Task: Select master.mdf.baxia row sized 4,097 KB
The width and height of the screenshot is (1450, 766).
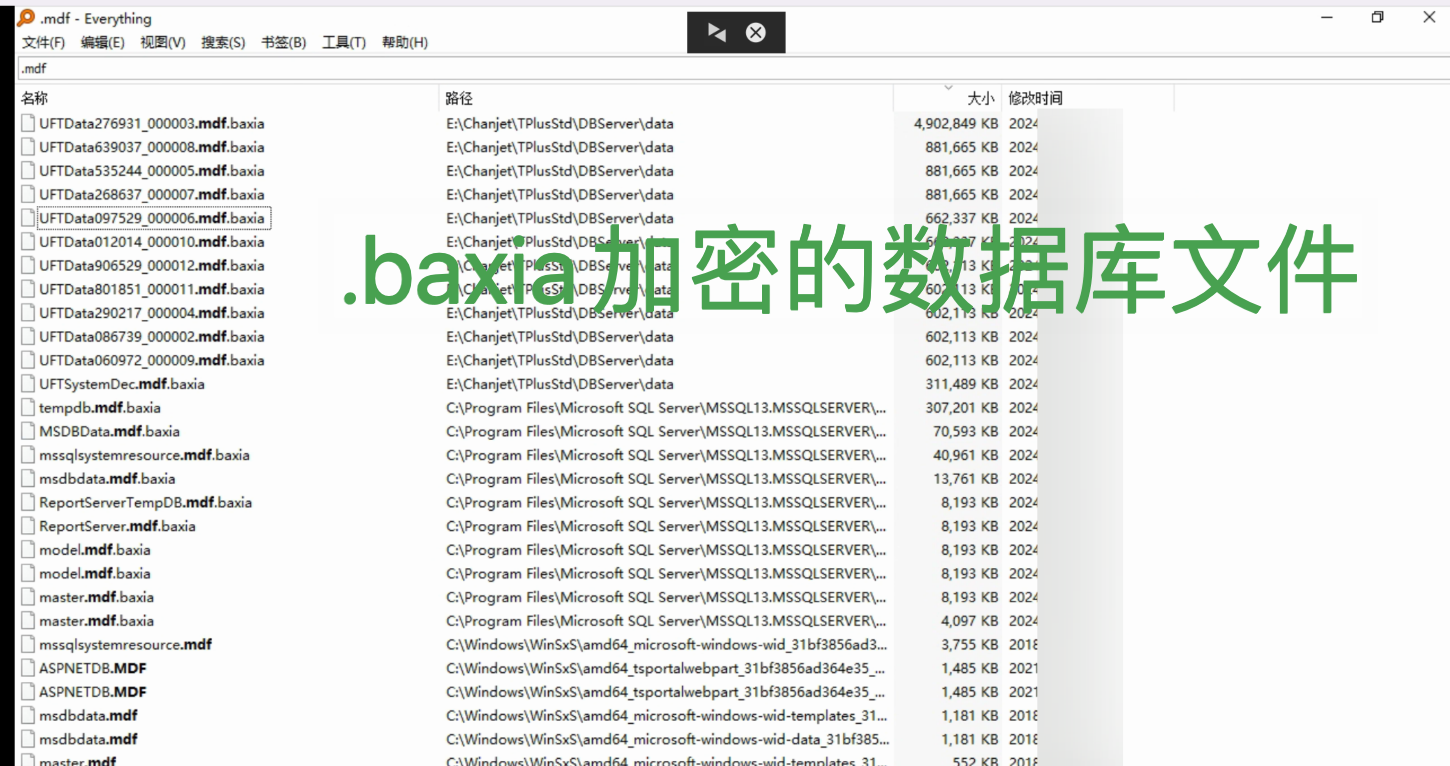Action: (x=97, y=621)
